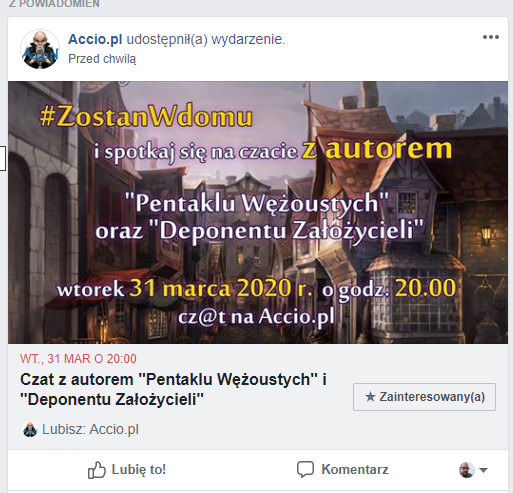
Task: Expand the dropdown arrow next to user avatar
Action: click(483, 470)
